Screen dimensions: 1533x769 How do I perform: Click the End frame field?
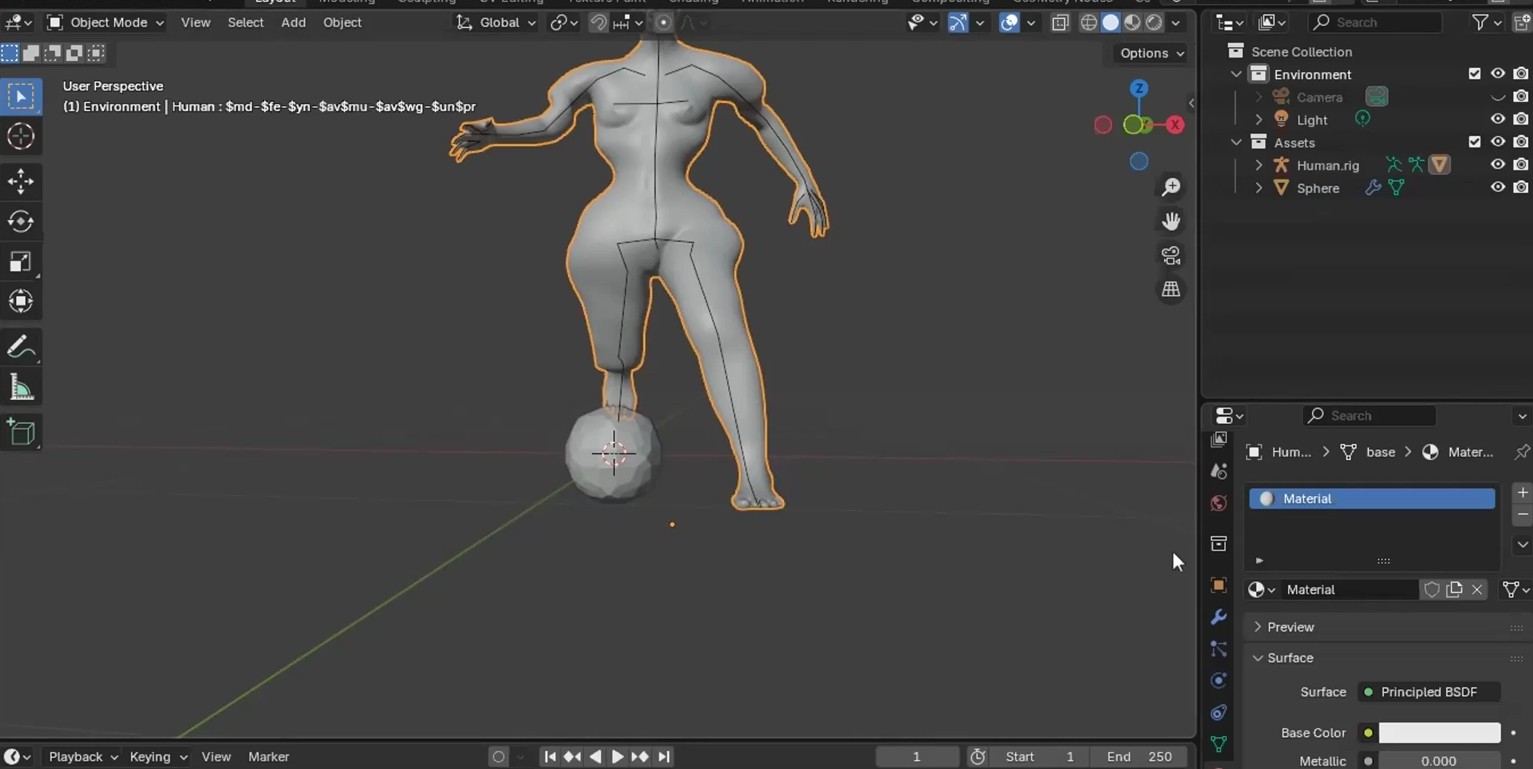point(1140,757)
